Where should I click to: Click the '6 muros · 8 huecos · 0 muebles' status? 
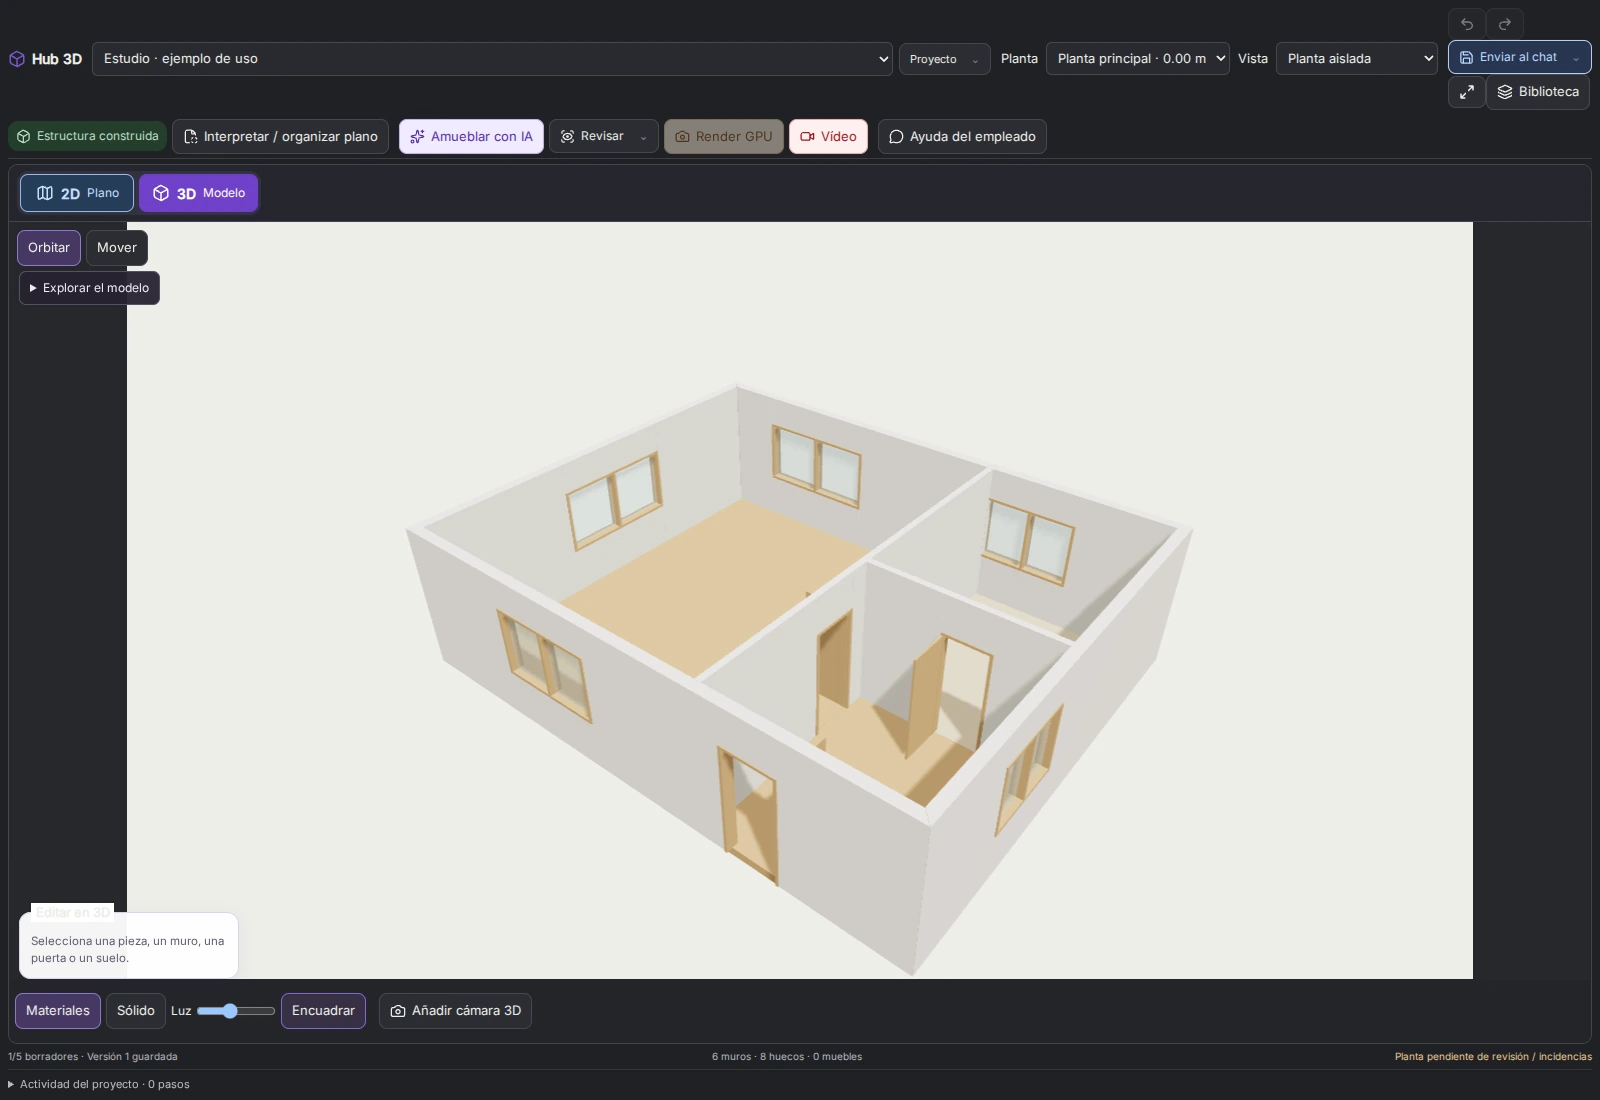click(787, 1057)
